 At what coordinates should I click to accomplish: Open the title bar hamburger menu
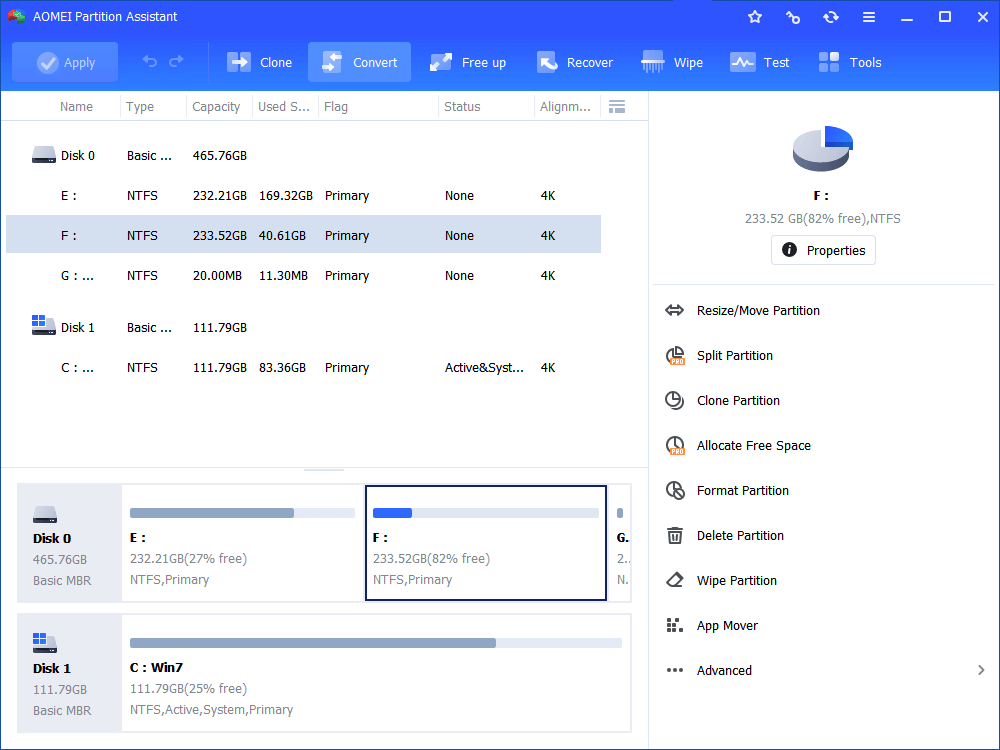(x=869, y=17)
